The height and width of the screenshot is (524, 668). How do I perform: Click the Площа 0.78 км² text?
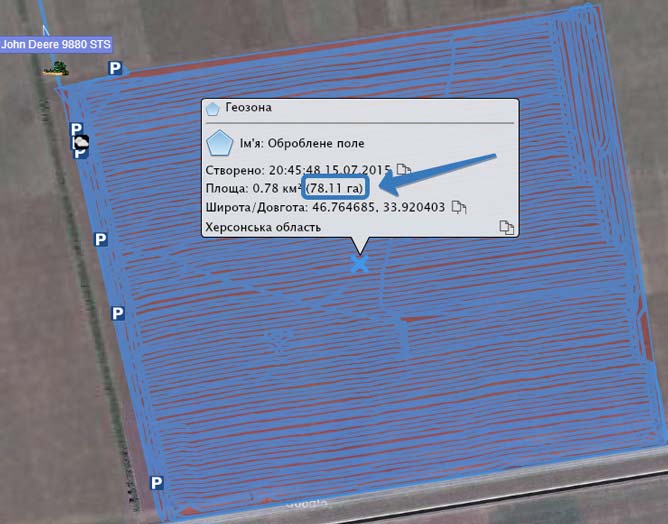253,188
